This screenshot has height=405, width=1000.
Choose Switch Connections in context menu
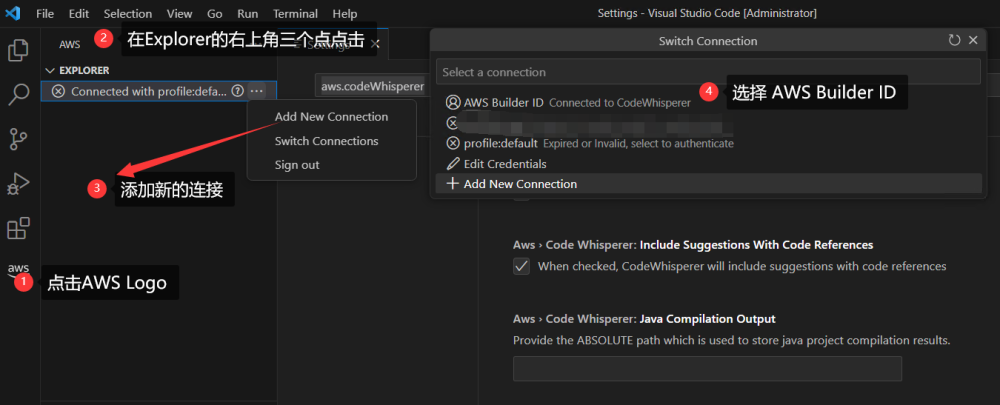pos(332,141)
